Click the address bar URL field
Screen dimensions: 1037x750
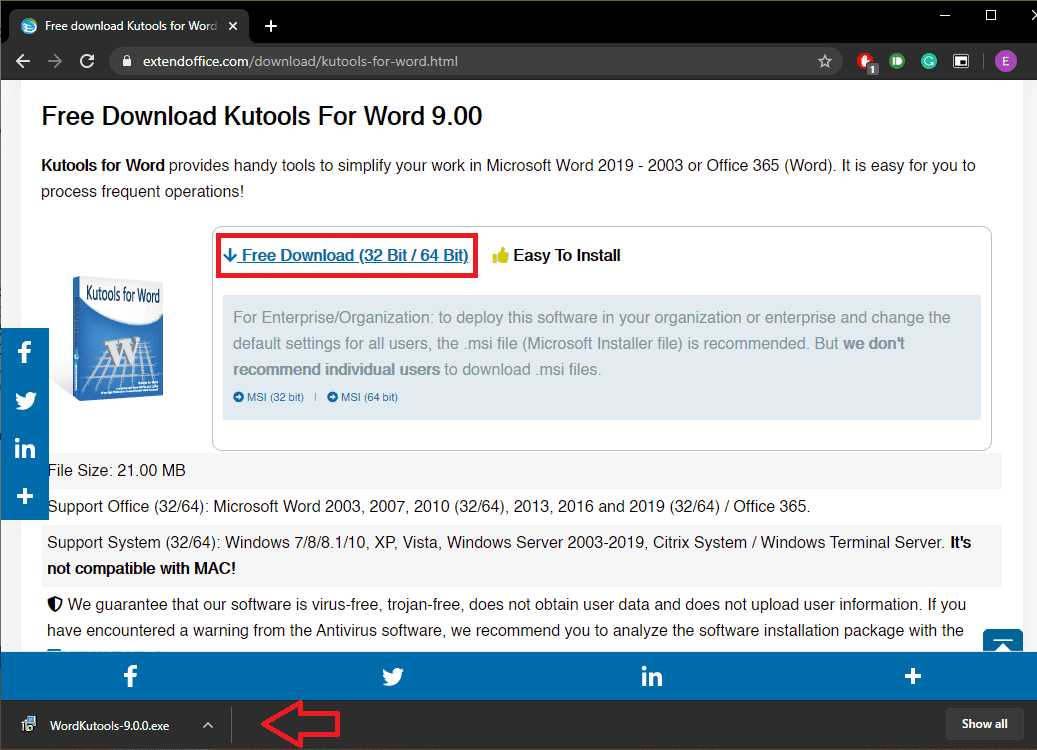pos(463,62)
